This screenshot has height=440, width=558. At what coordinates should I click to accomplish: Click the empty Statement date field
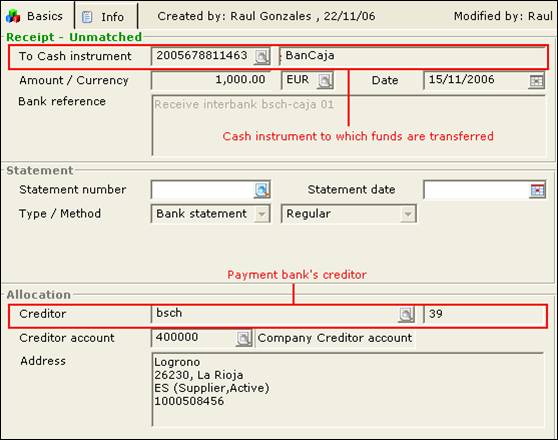[x=476, y=190]
